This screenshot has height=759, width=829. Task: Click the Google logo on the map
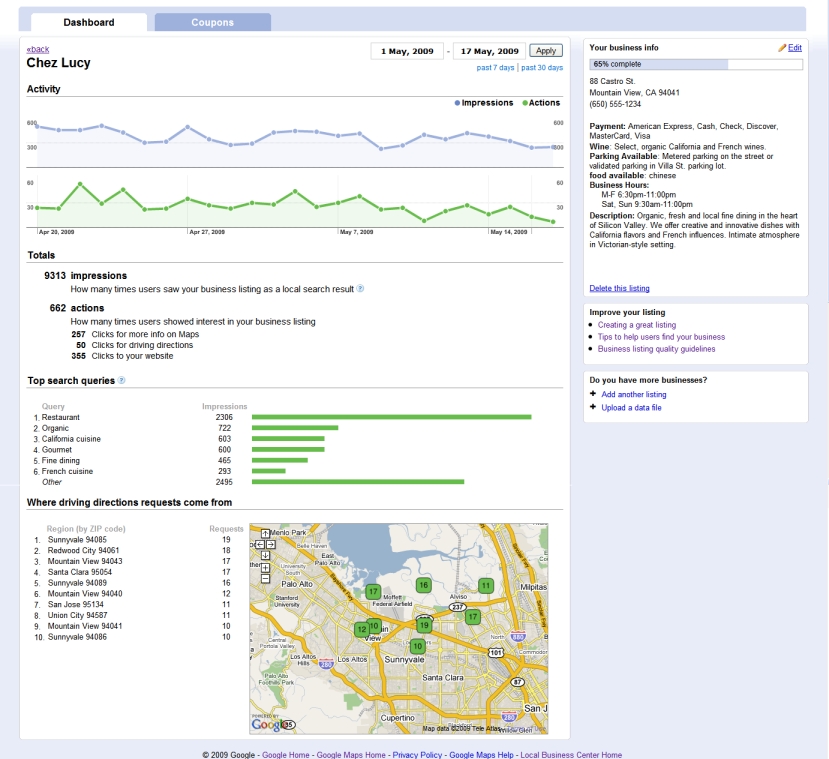click(x=268, y=724)
